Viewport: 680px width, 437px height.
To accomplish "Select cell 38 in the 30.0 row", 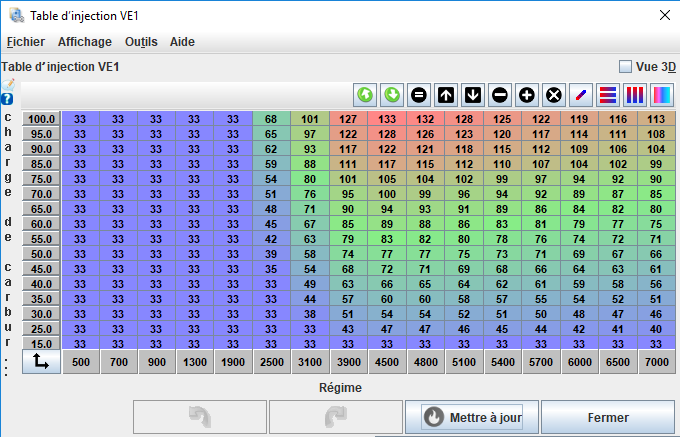I will (x=310, y=314).
